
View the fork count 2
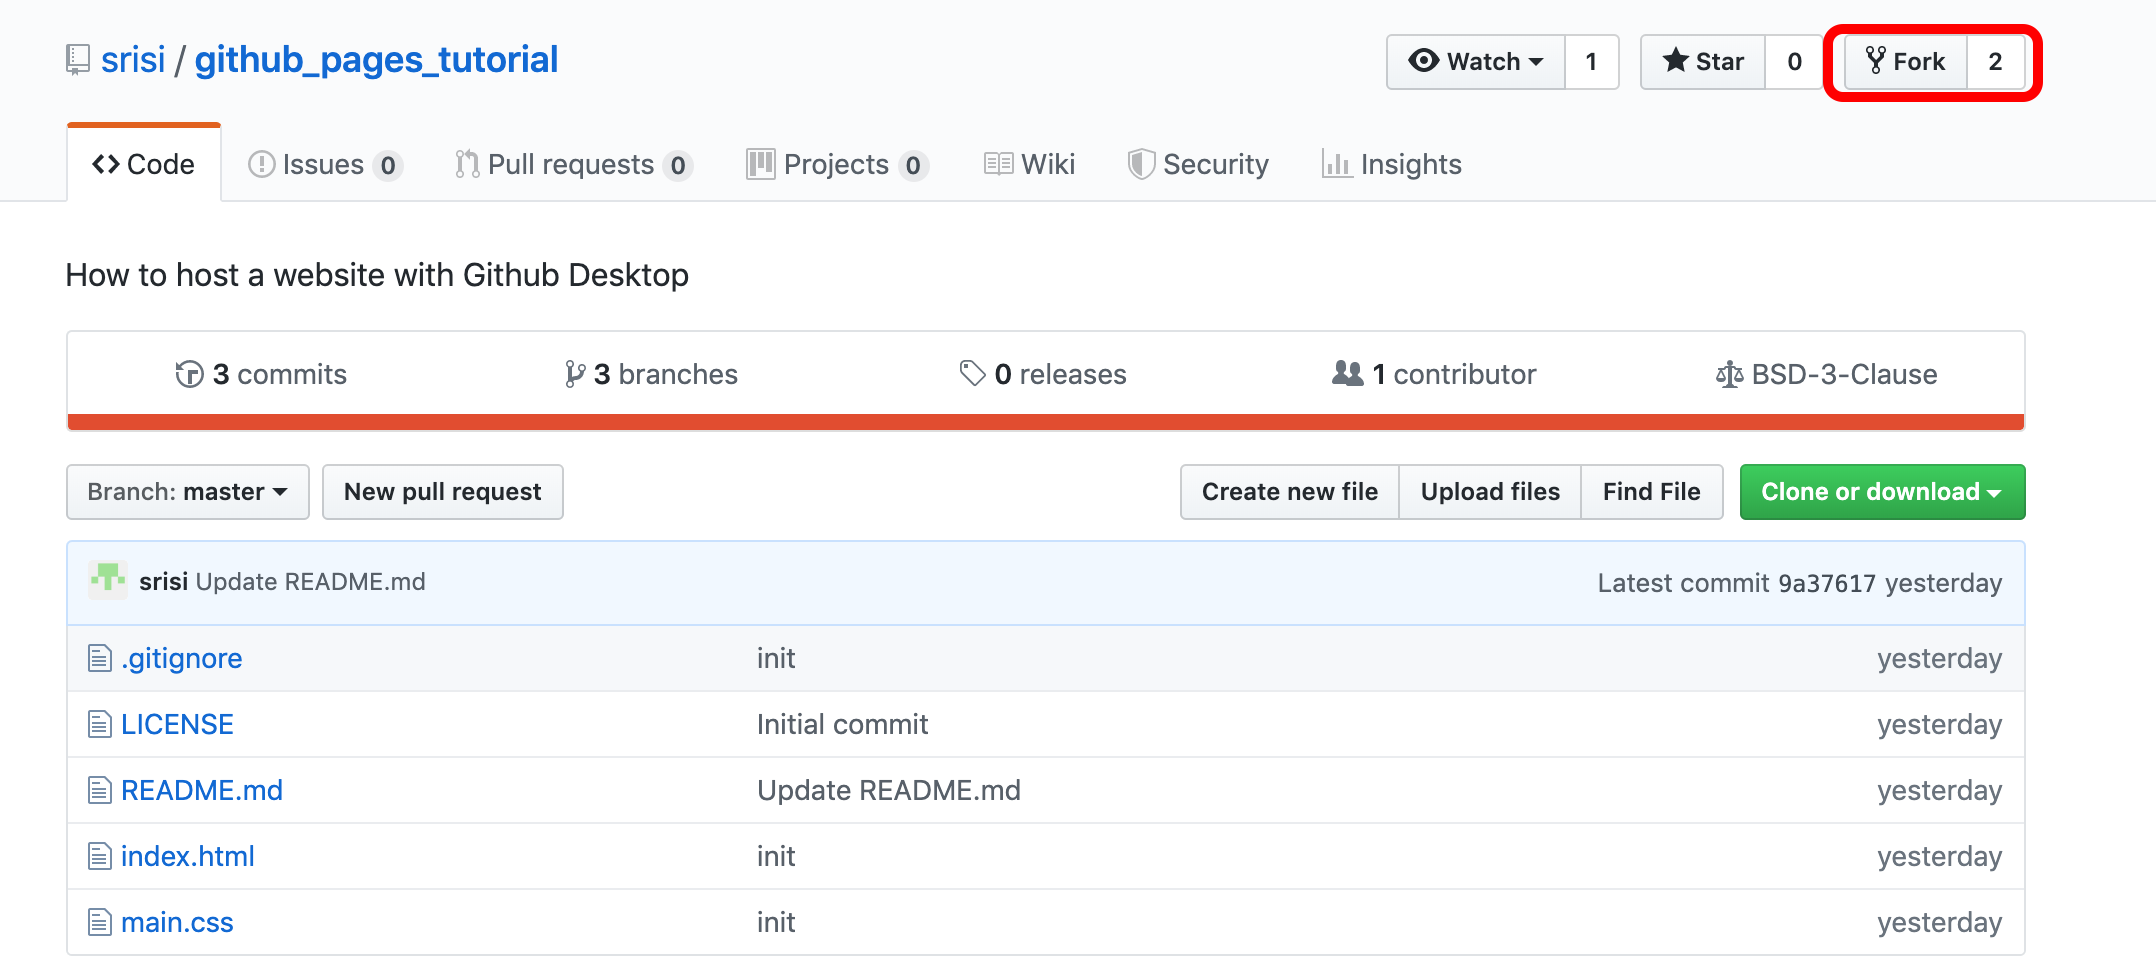(x=1996, y=62)
